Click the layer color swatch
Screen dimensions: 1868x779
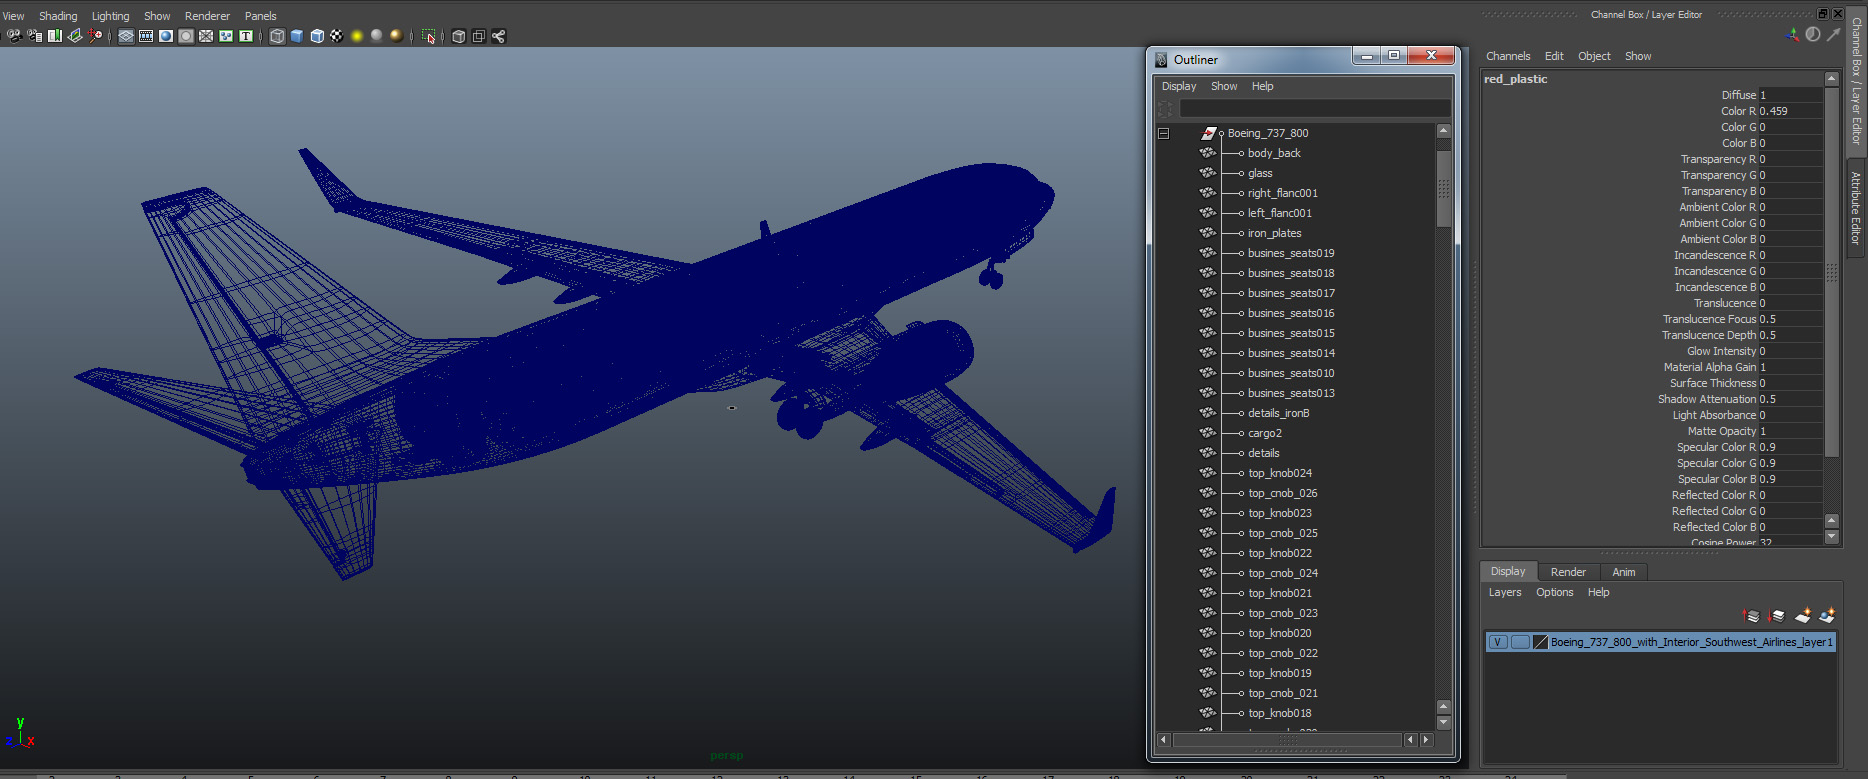[x=1541, y=642]
